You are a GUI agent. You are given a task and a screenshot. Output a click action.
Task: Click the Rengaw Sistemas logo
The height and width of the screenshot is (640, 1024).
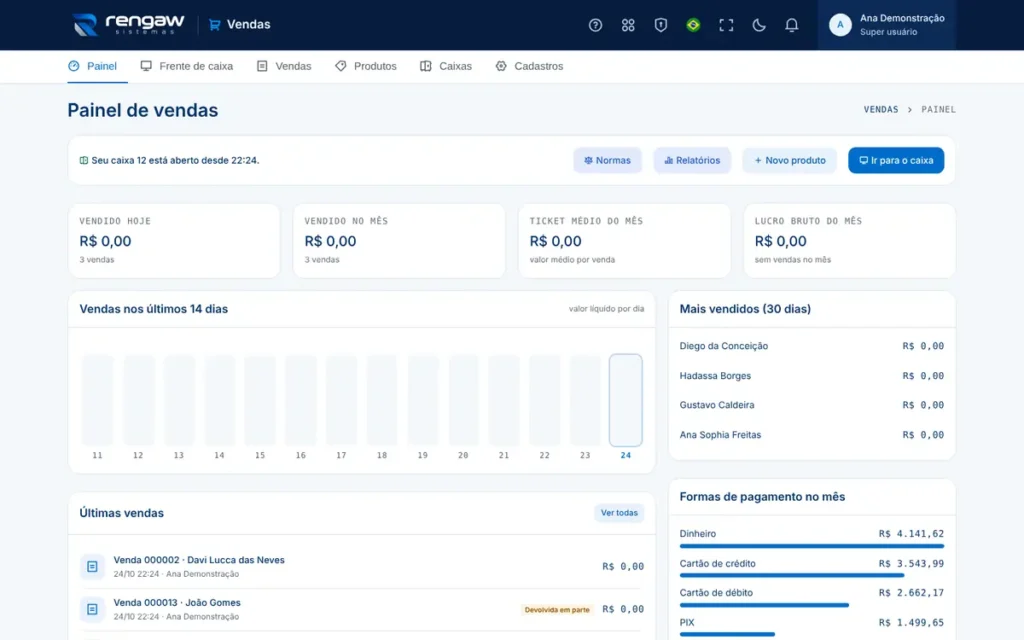(x=128, y=25)
